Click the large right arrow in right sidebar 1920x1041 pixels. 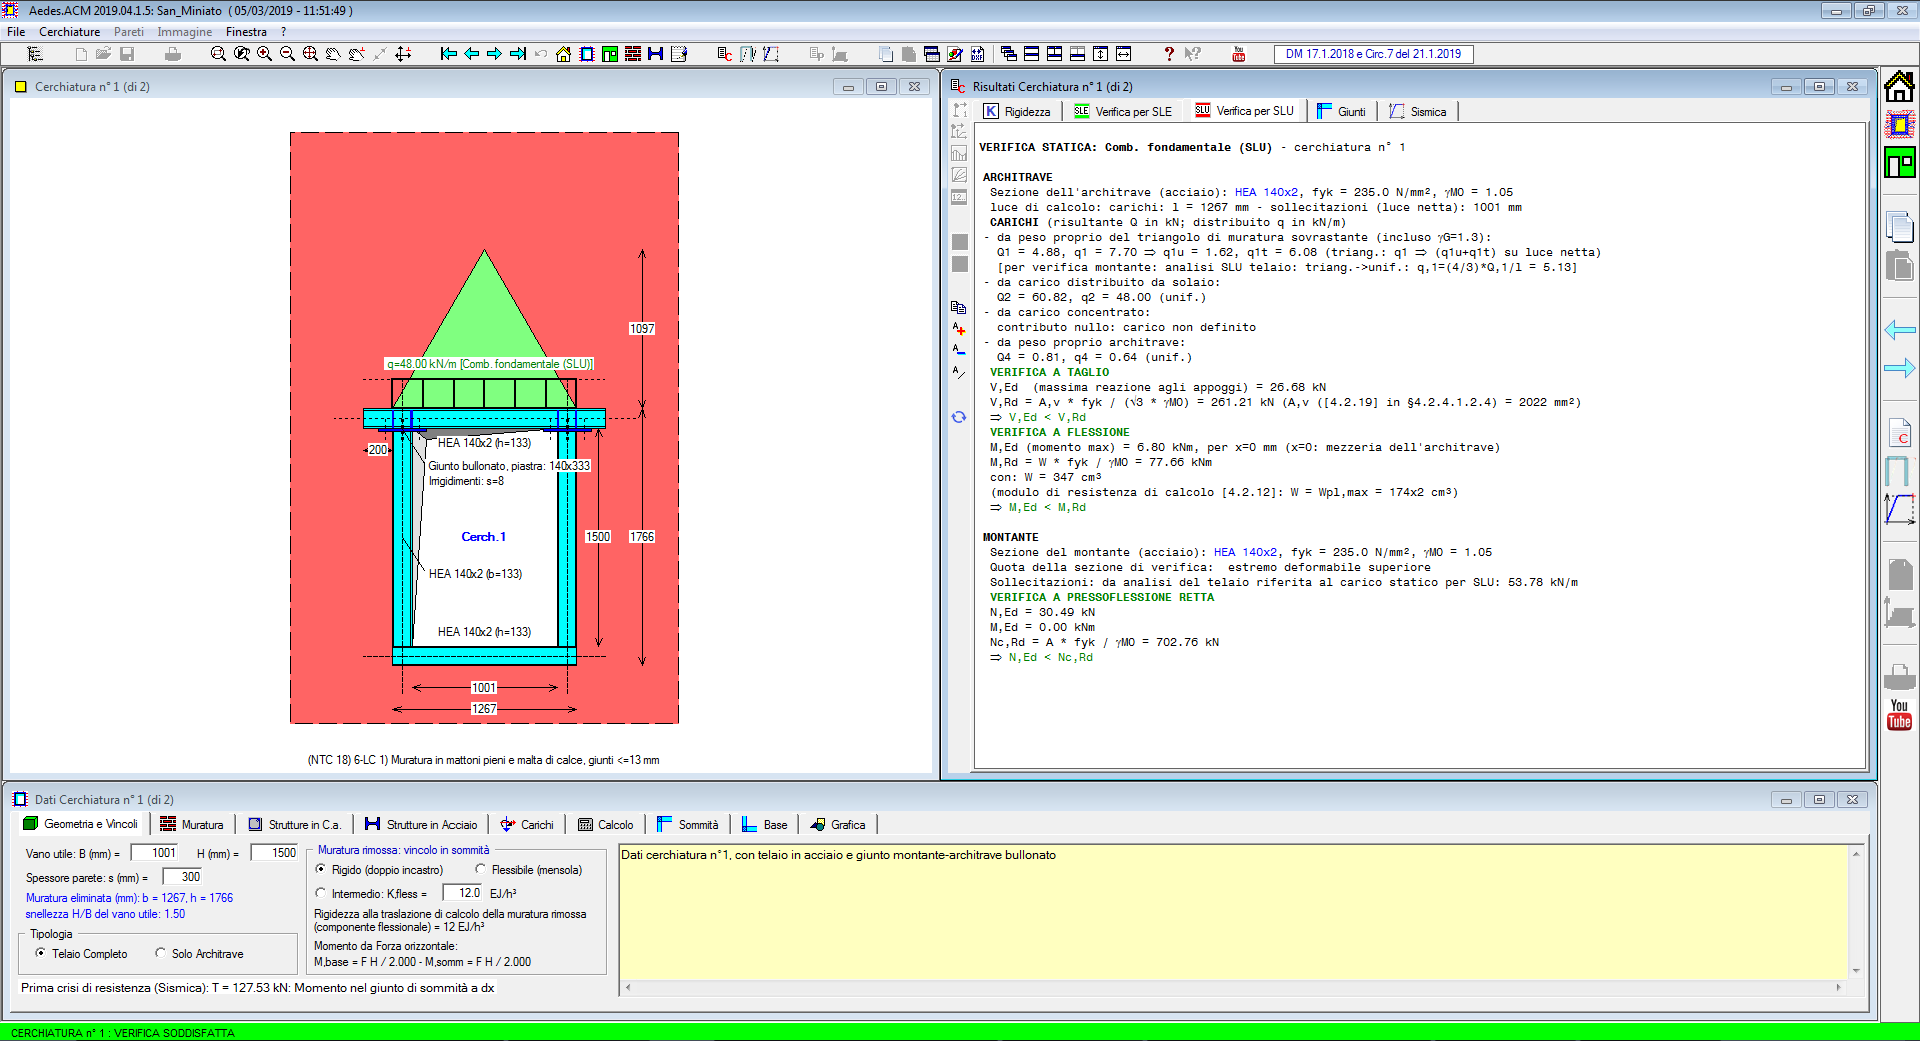[x=1899, y=369]
